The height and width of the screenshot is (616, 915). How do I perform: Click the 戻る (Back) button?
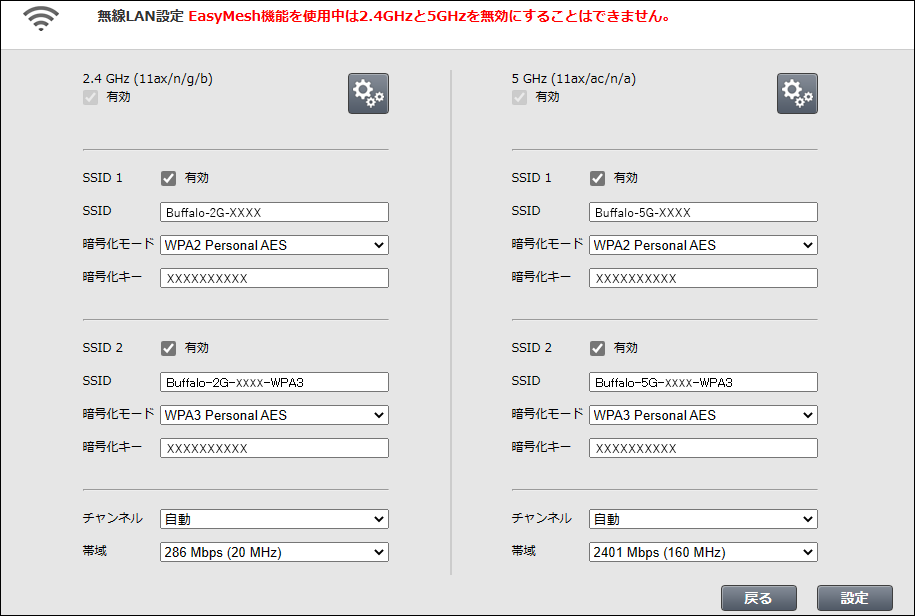click(759, 598)
